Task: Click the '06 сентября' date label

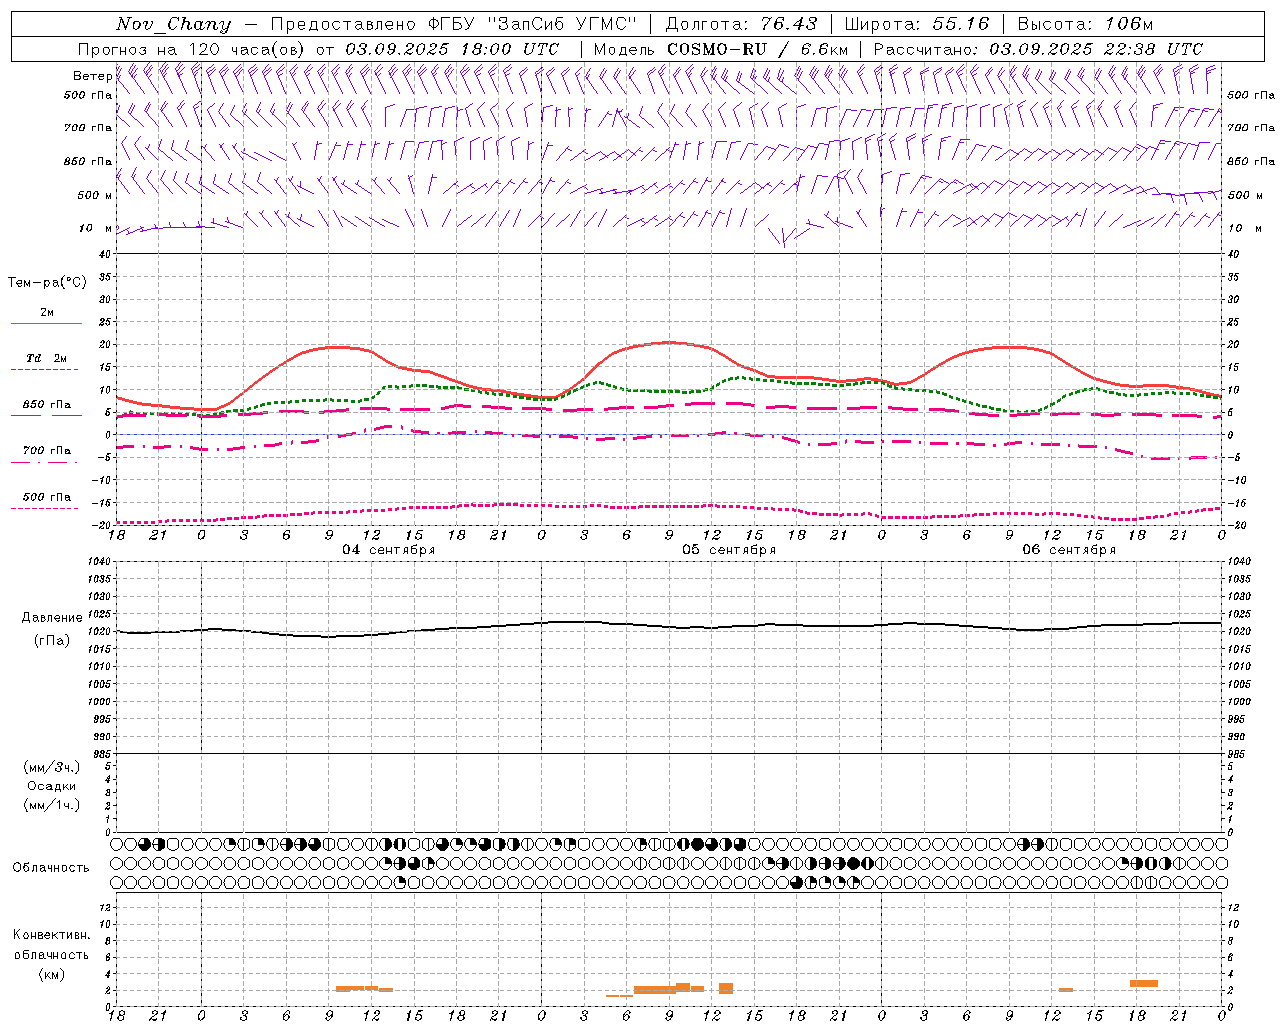Action: [x=1069, y=550]
